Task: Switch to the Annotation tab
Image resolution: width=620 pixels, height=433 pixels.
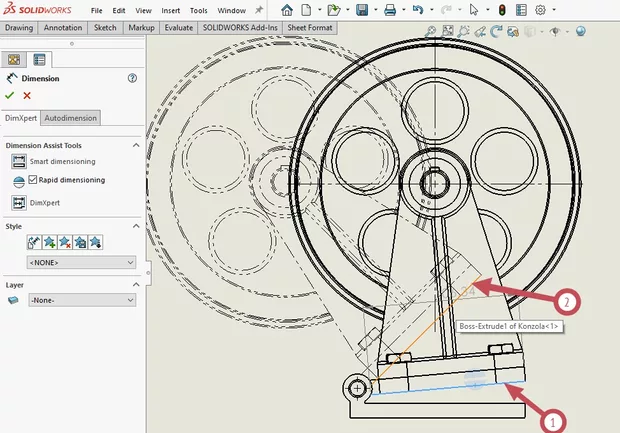Action: tap(63, 28)
